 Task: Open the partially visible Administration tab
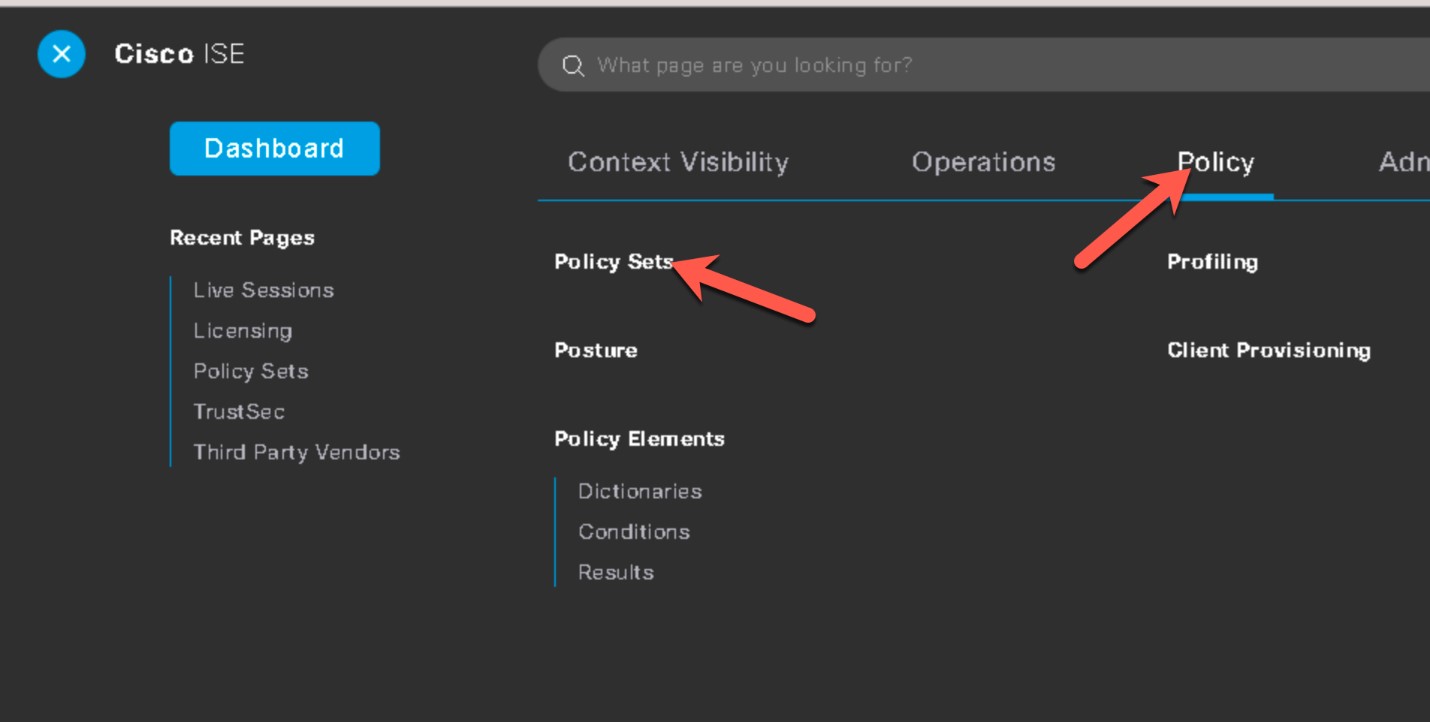tap(1404, 162)
